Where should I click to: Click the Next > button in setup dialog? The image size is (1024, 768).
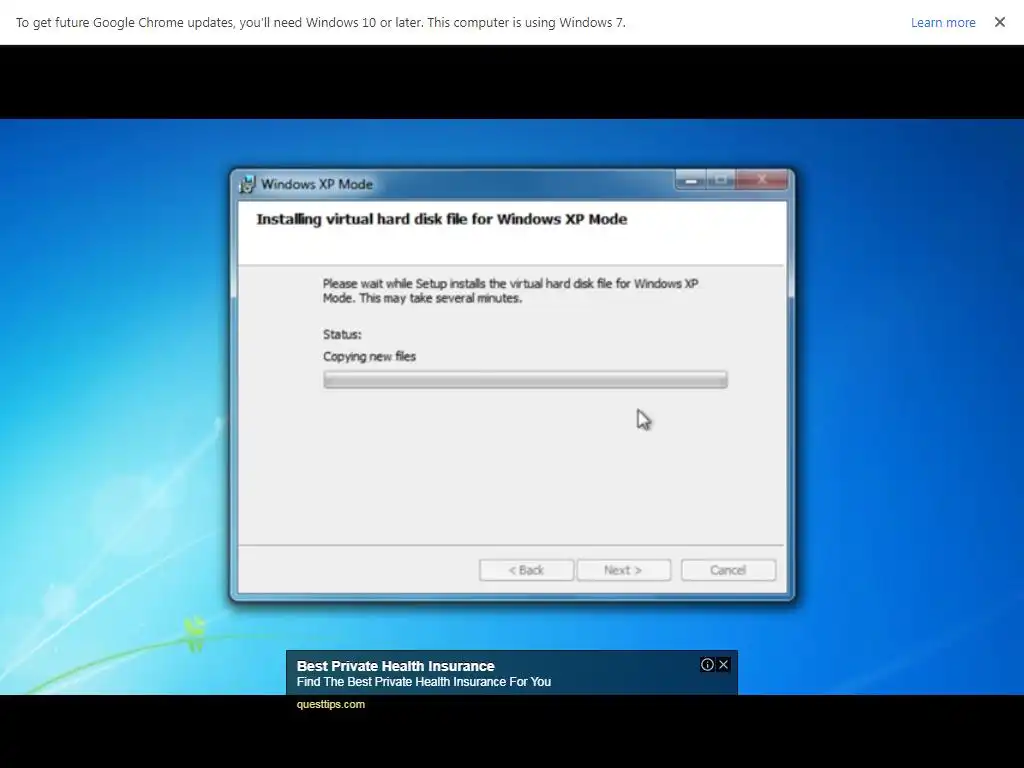pos(623,570)
